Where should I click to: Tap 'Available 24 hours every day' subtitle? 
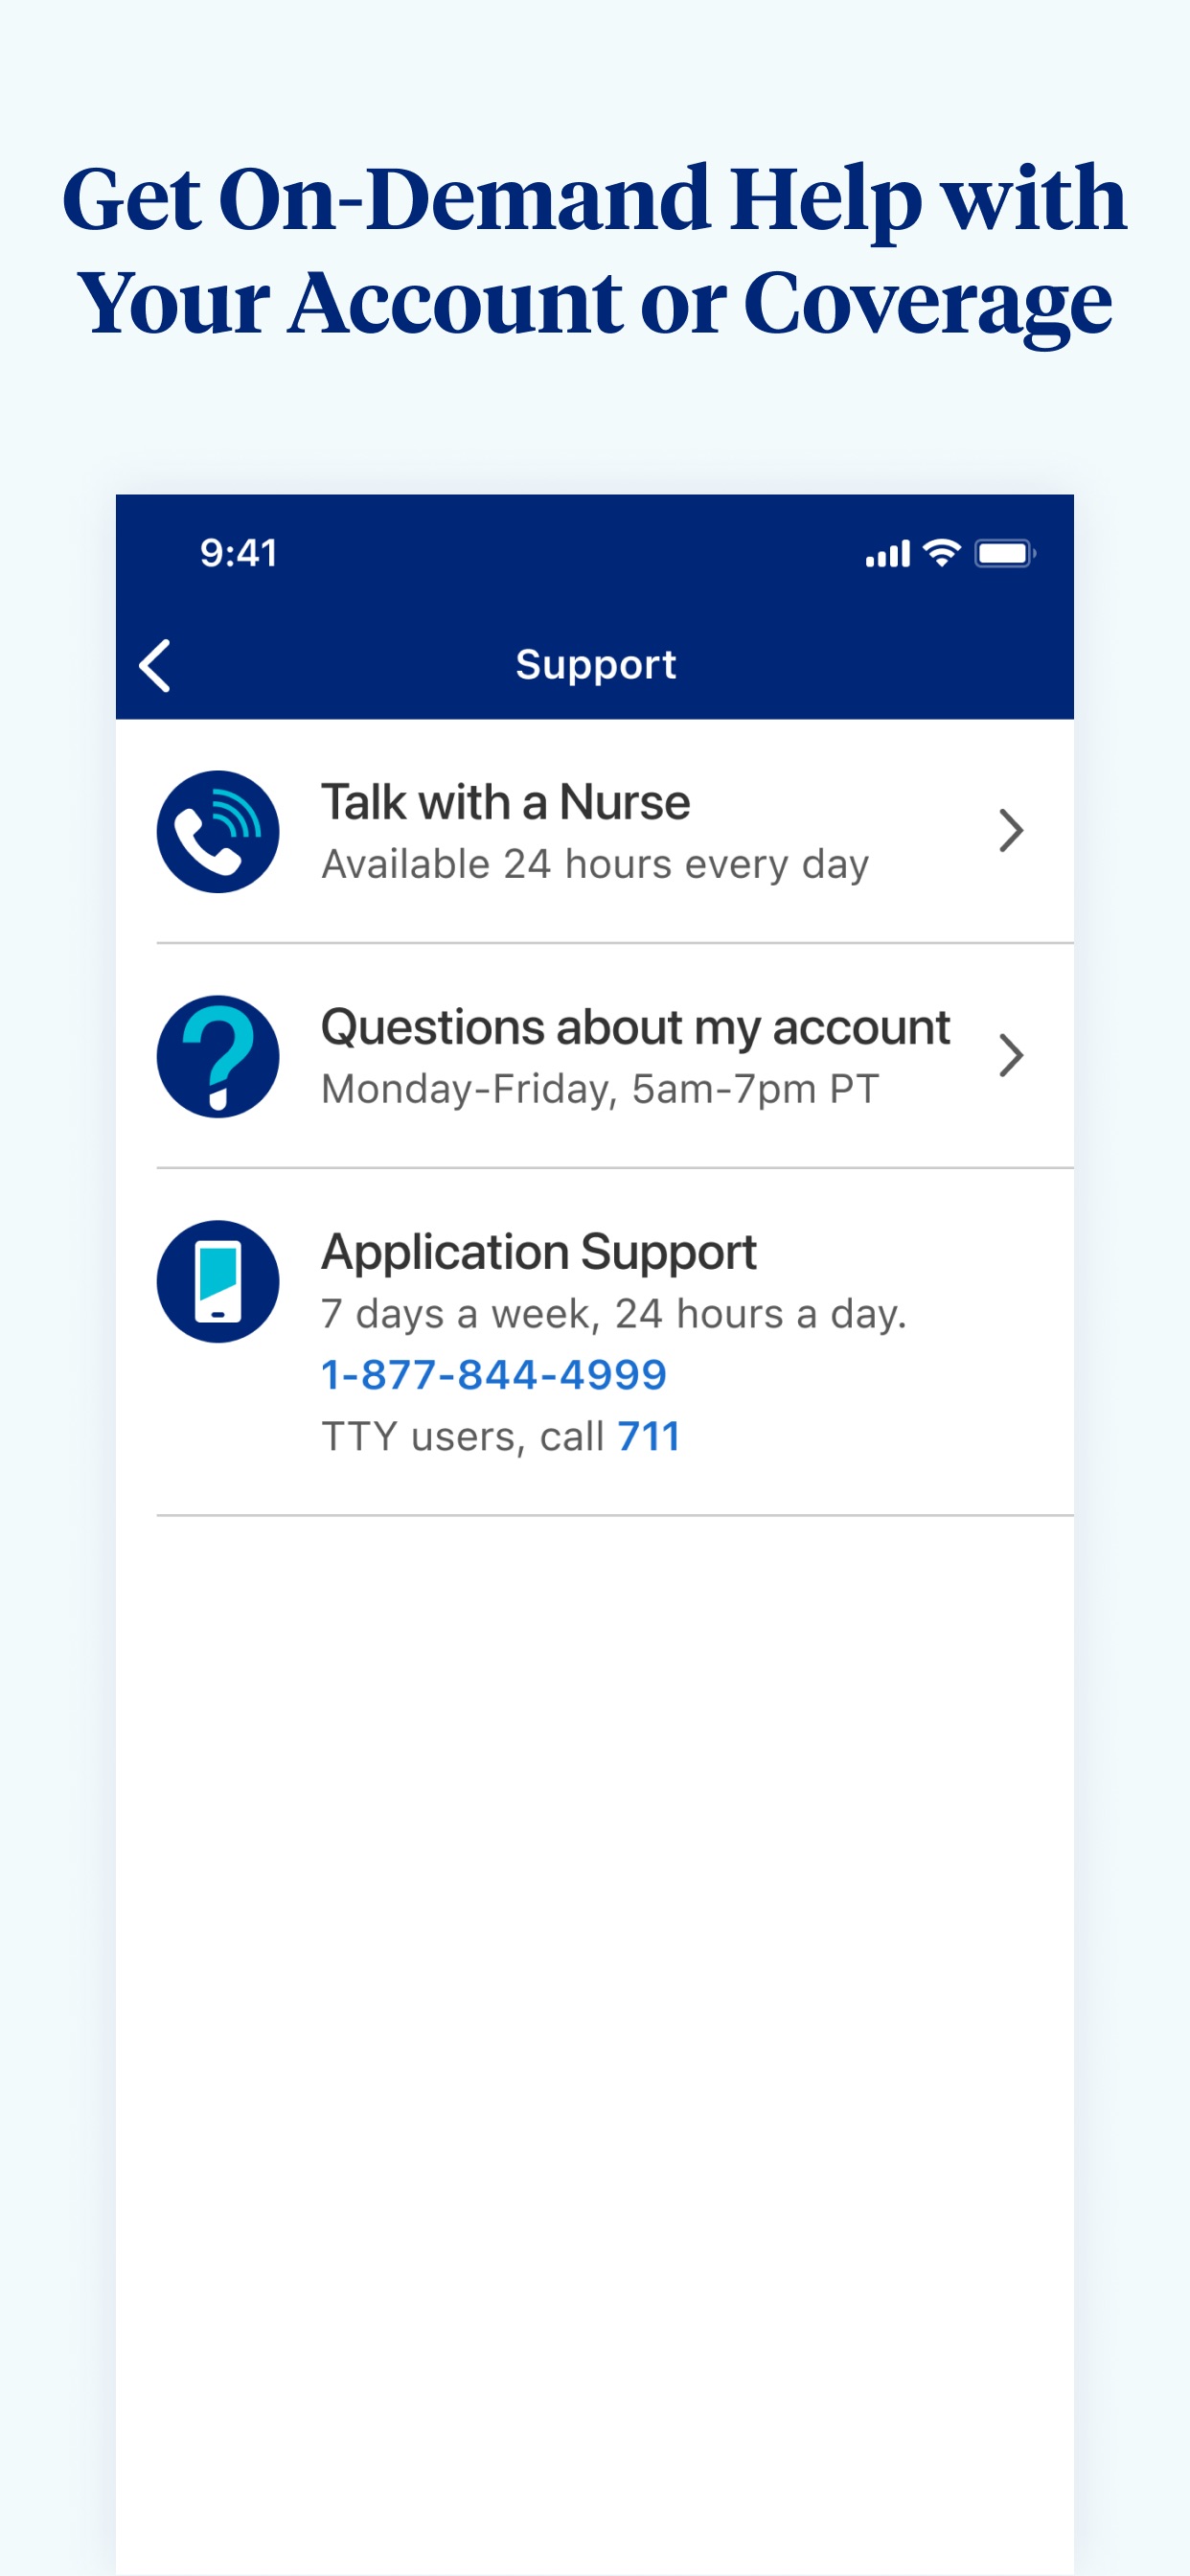595,865
